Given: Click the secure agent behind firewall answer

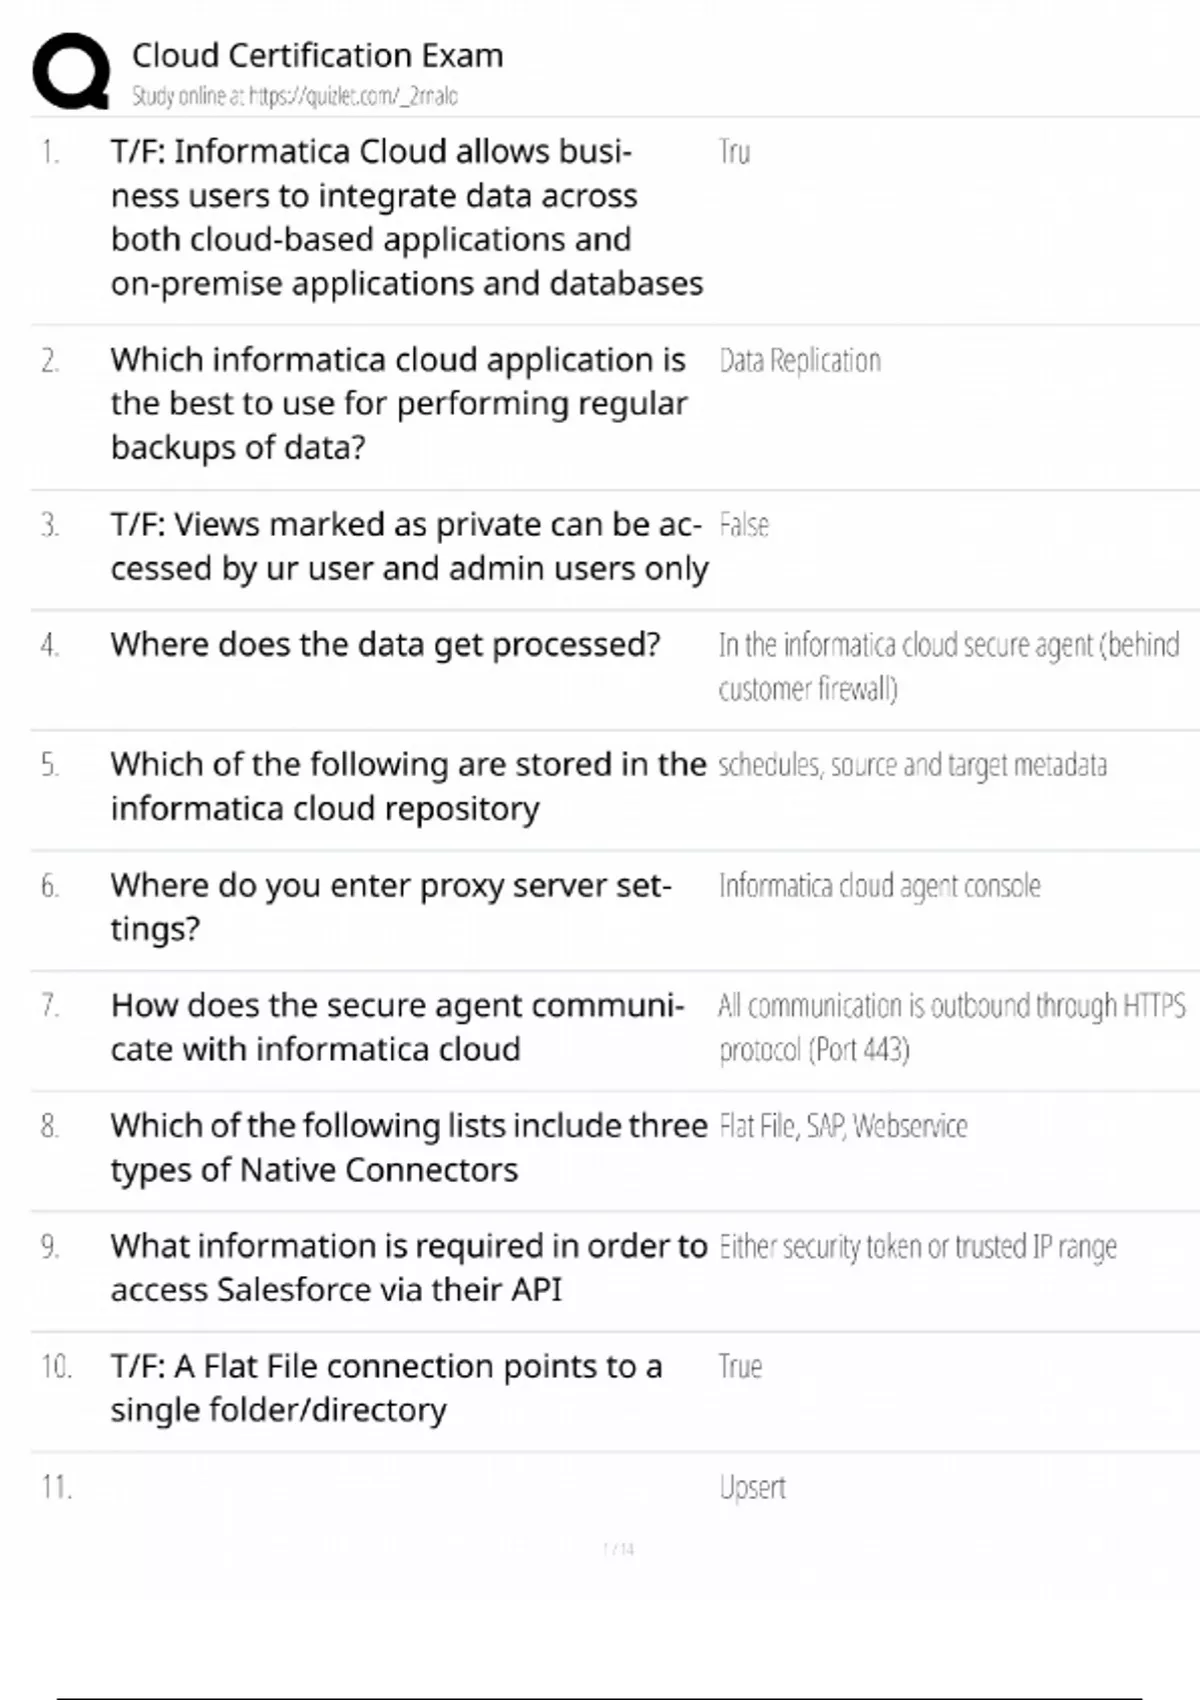Looking at the screenshot, I should click(948, 666).
